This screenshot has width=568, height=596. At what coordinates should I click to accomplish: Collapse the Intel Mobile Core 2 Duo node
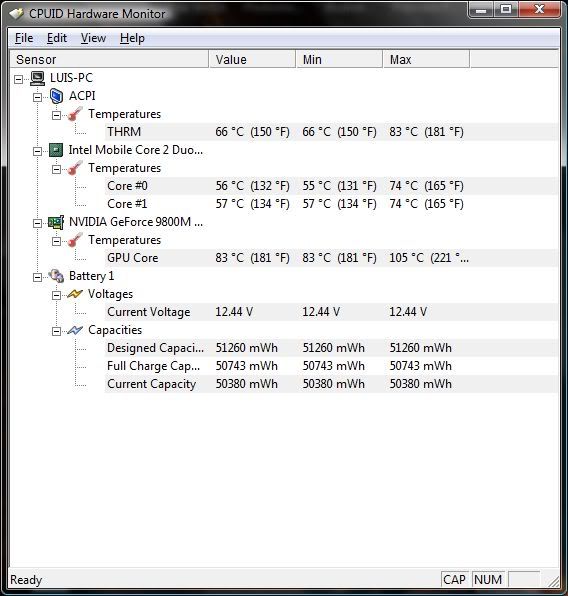(37, 151)
